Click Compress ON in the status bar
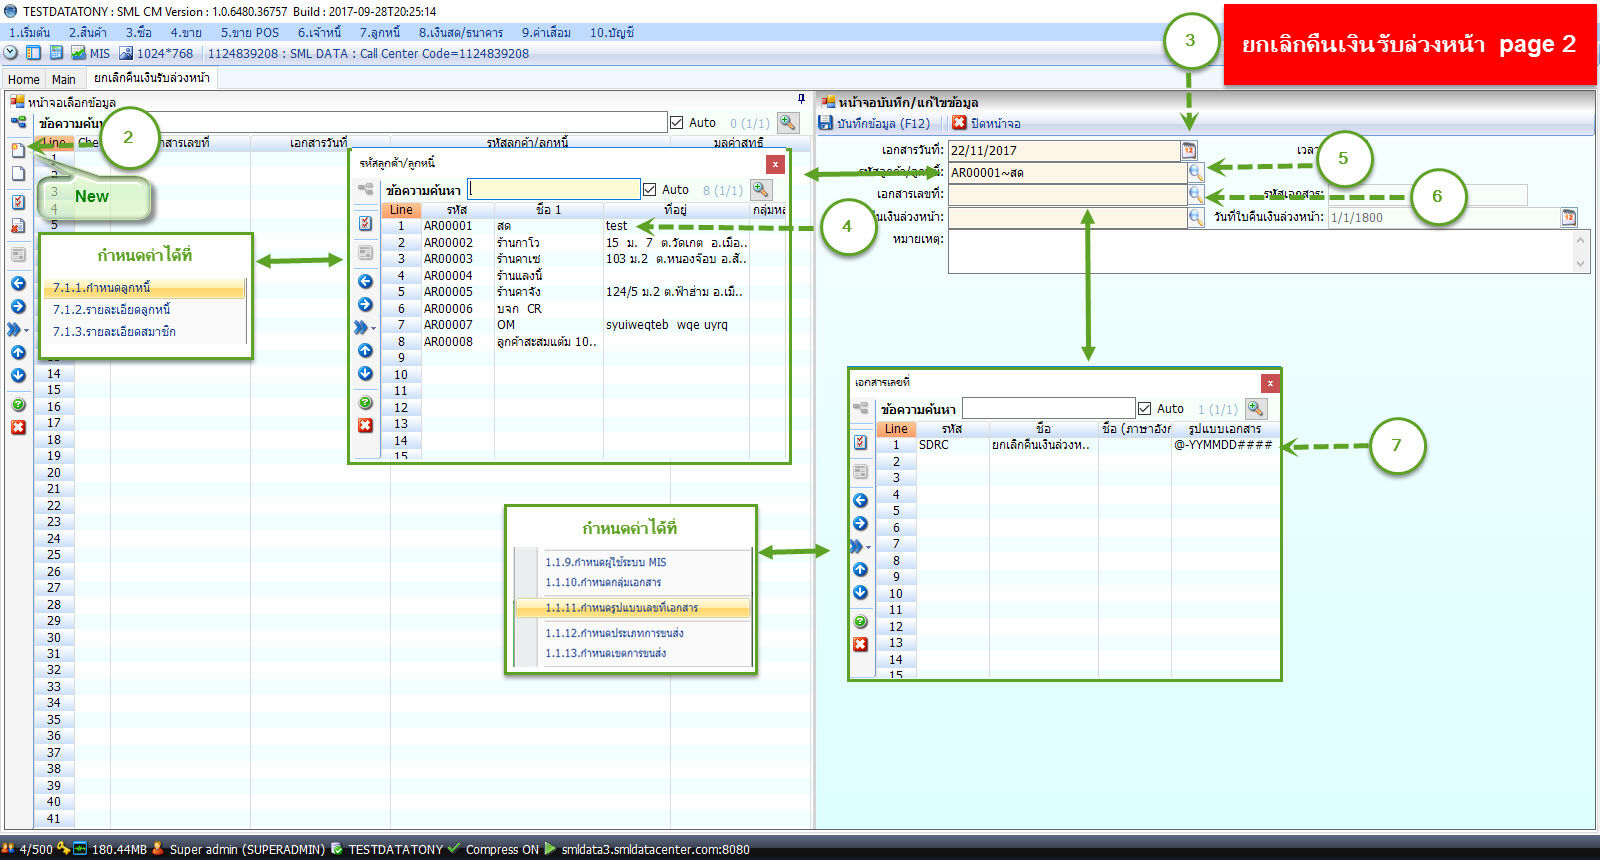 494,849
